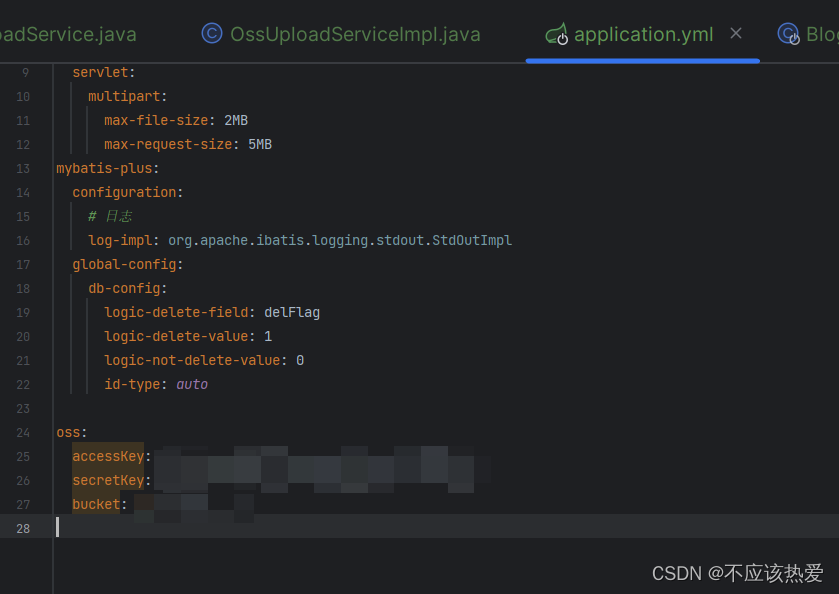Viewport: 839px width, 594px height.
Task: Click the oss configuration key
Action: [x=65, y=432]
